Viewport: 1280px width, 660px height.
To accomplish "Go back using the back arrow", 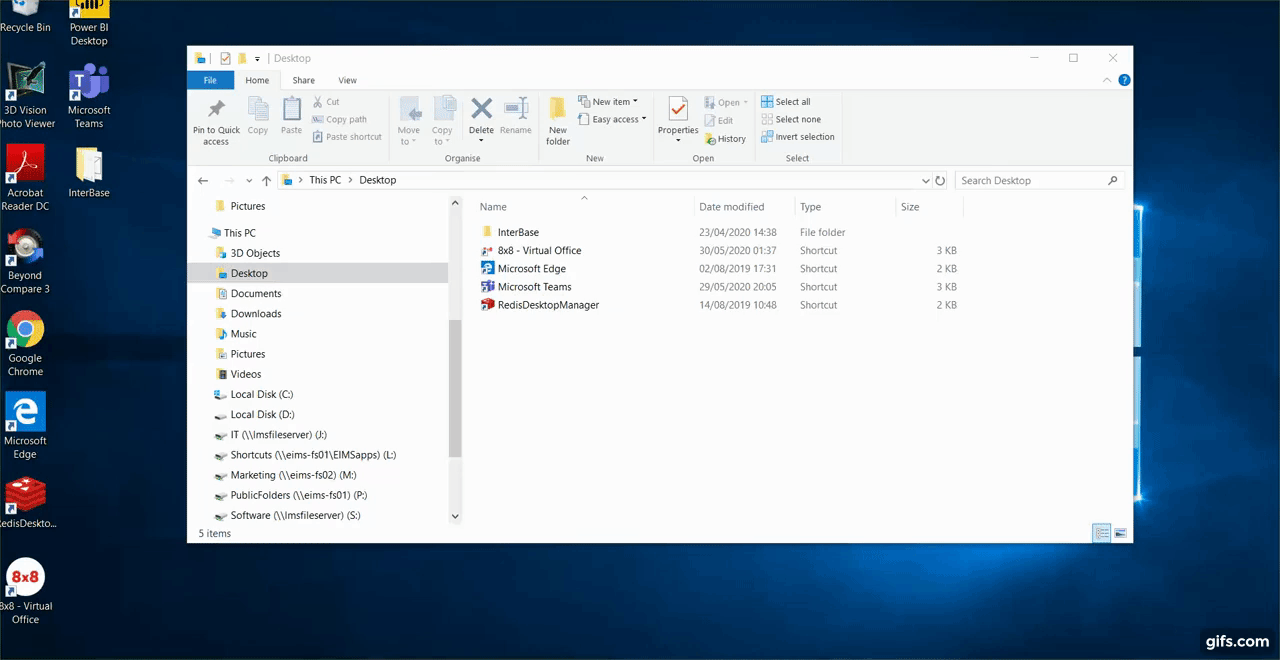I will (x=203, y=181).
